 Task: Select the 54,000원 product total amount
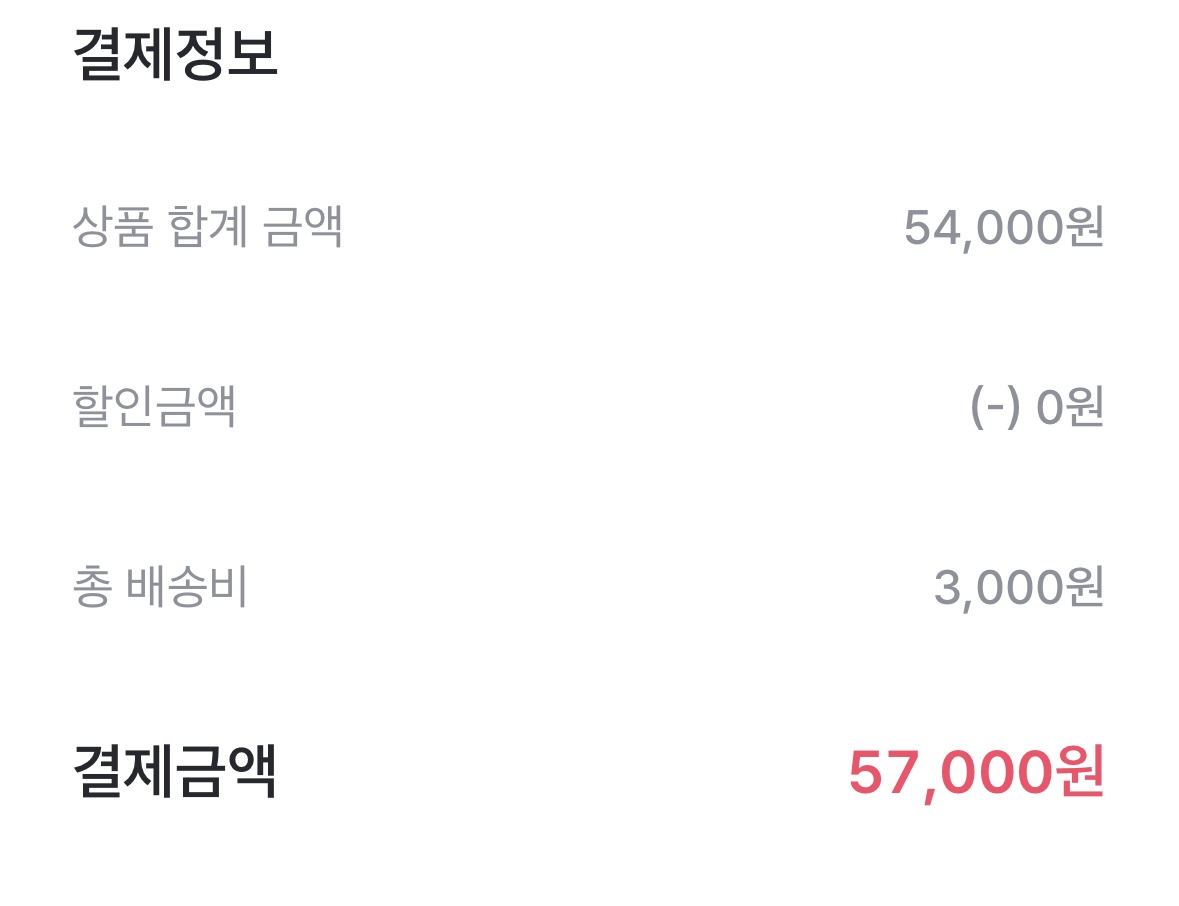coord(1003,228)
